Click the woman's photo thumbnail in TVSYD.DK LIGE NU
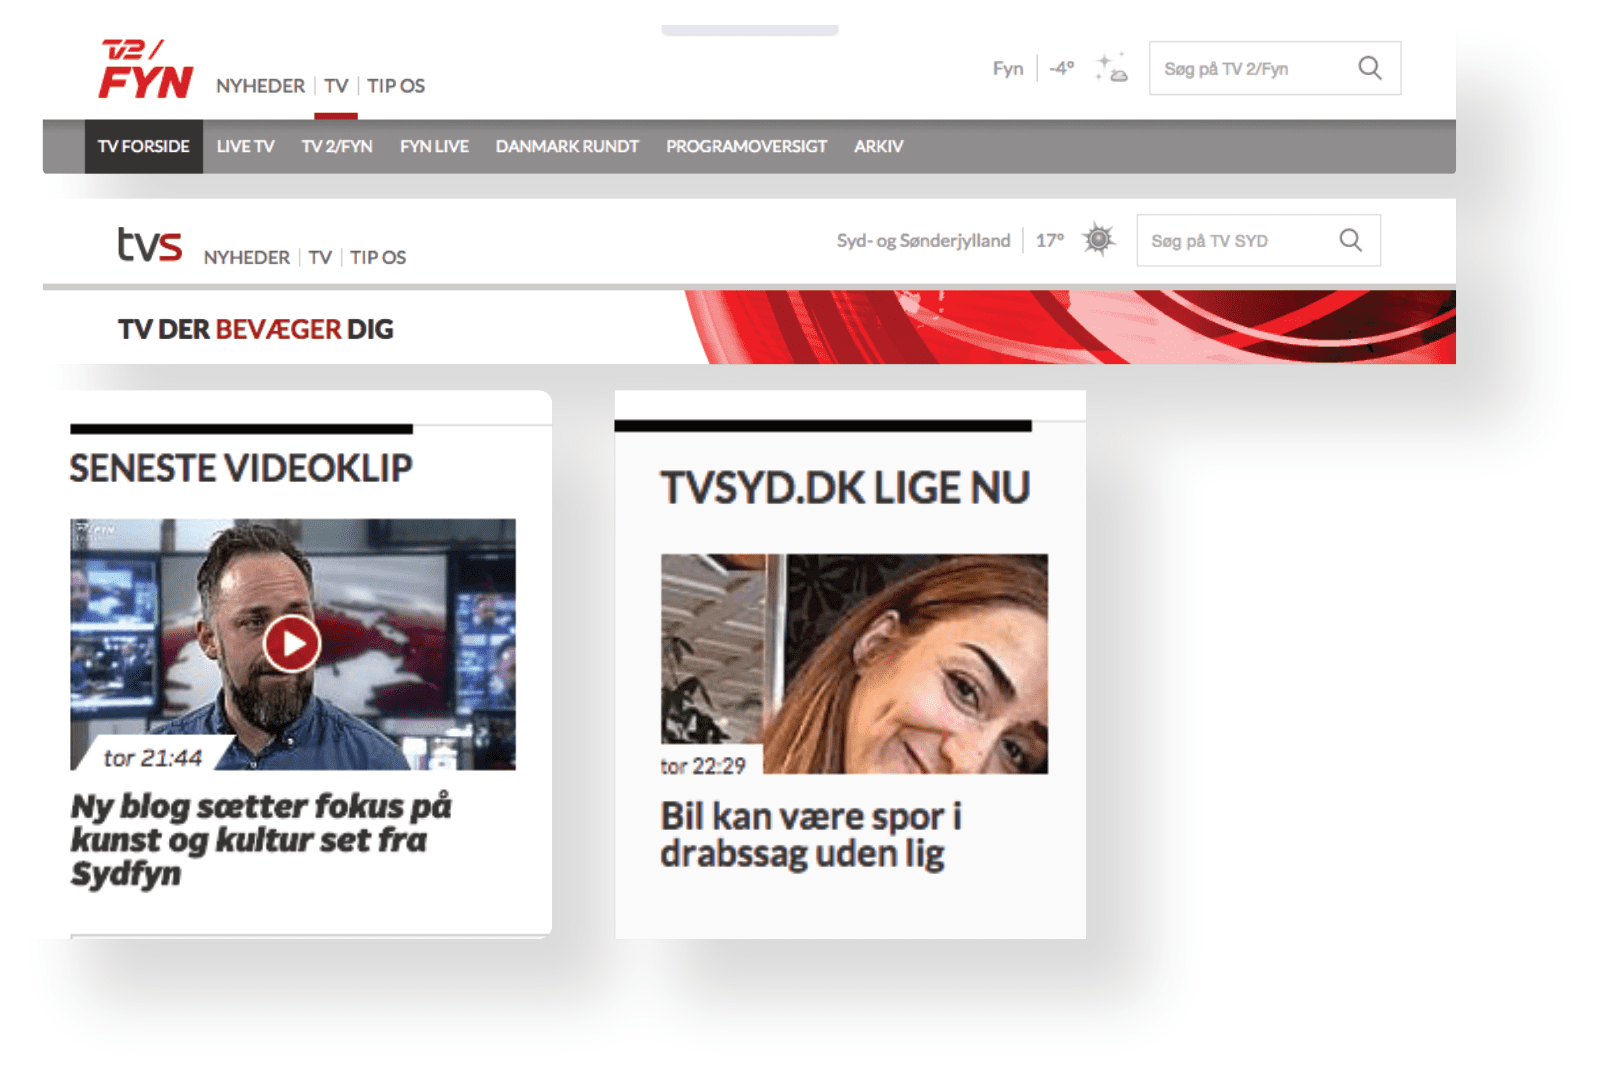Image resolution: width=1600 pixels, height=1083 pixels. point(854,663)
